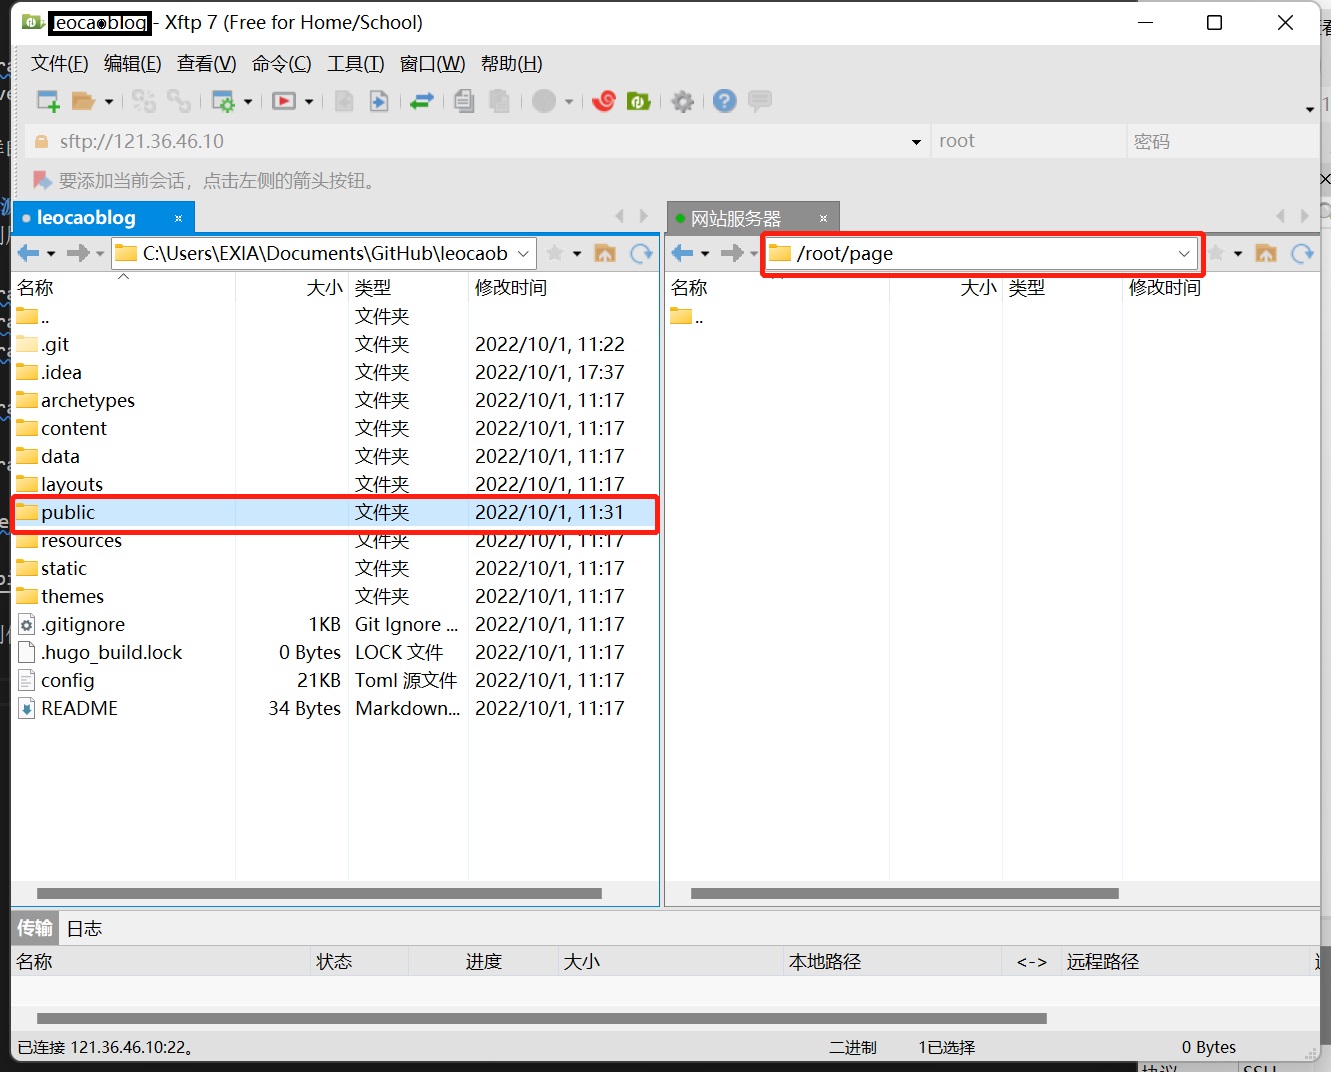The width and height of the screenshot is (1331, 1072).
Task: Refresh the local leocaoblog pane
Action: (x=641, y=254)
